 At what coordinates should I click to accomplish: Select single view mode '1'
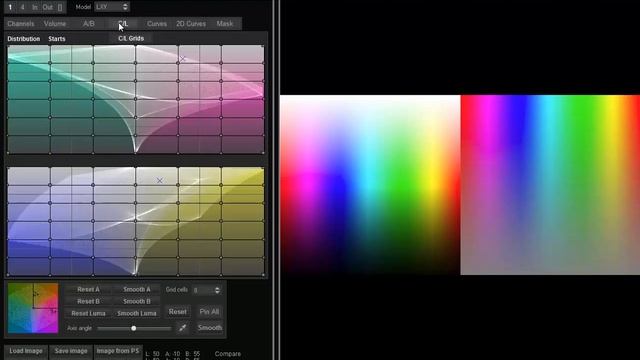(10, 7)
